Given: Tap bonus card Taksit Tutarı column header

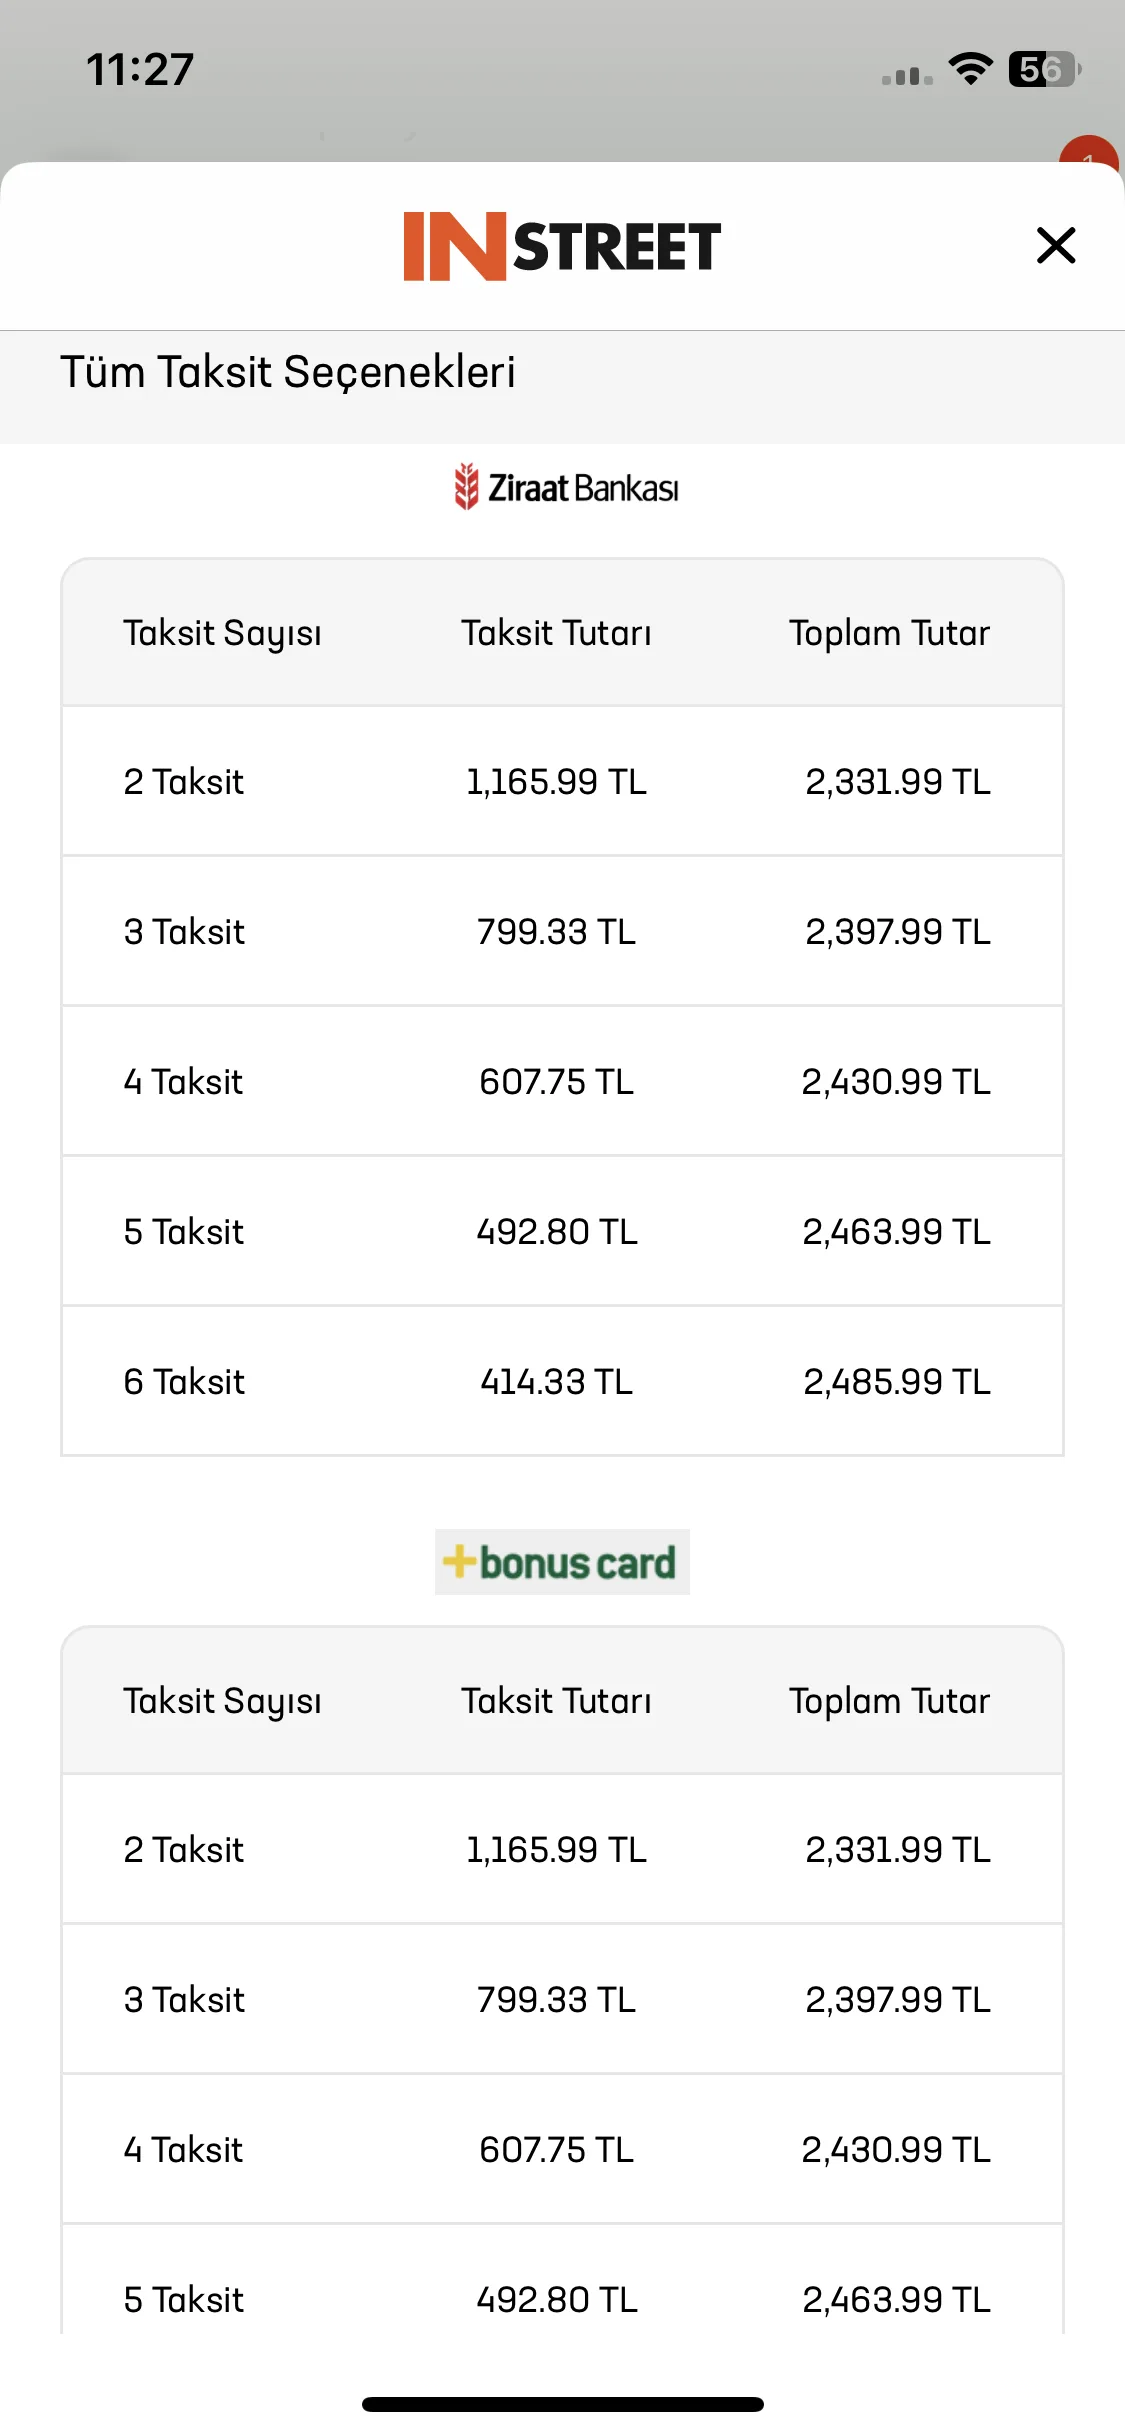Looking at the screenshot, I should [x=556, y=1701].
